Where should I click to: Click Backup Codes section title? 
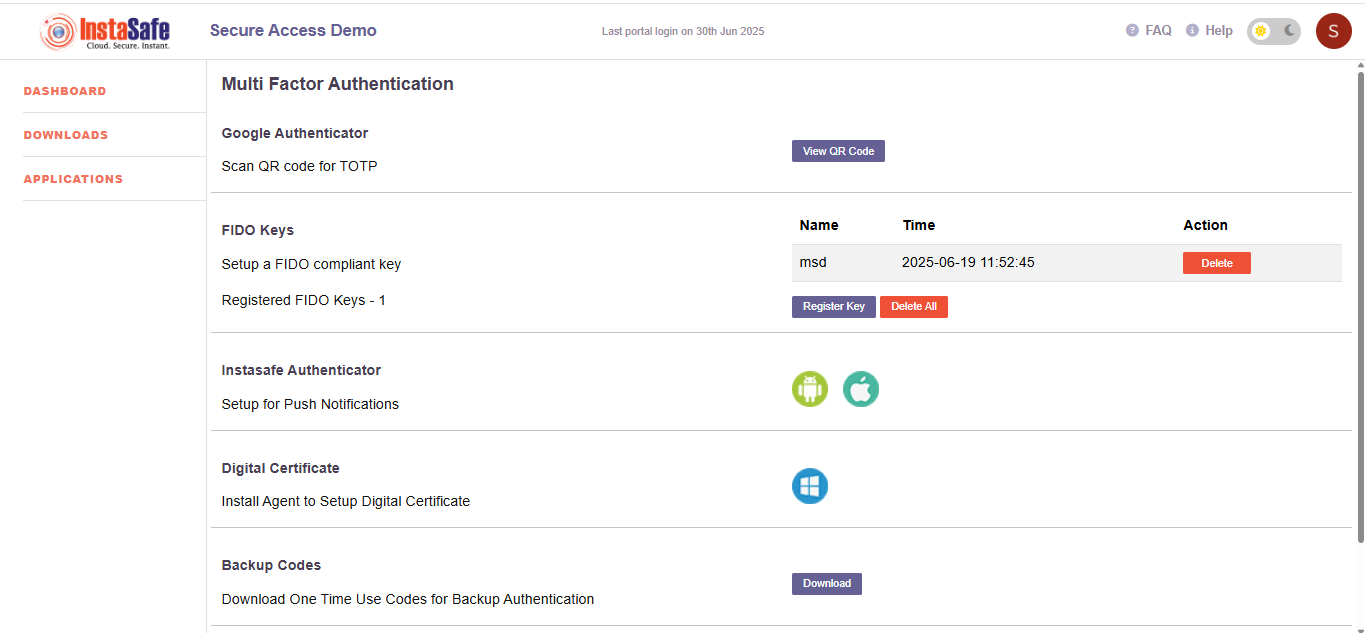[271, 565]
